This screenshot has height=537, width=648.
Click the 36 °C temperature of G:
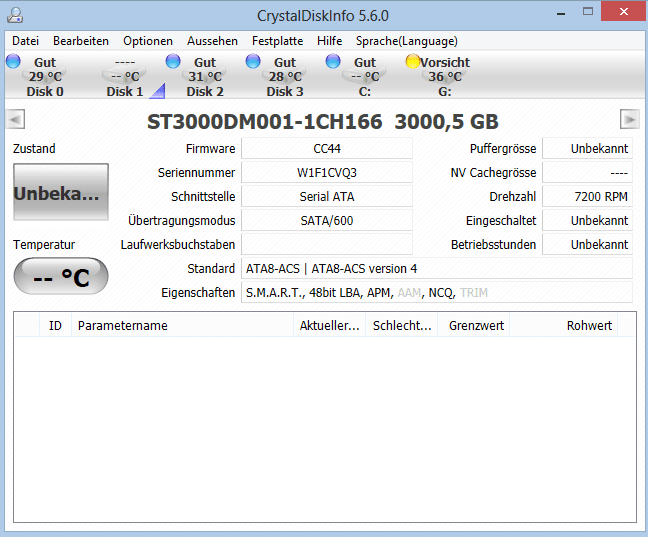[445, 76]
